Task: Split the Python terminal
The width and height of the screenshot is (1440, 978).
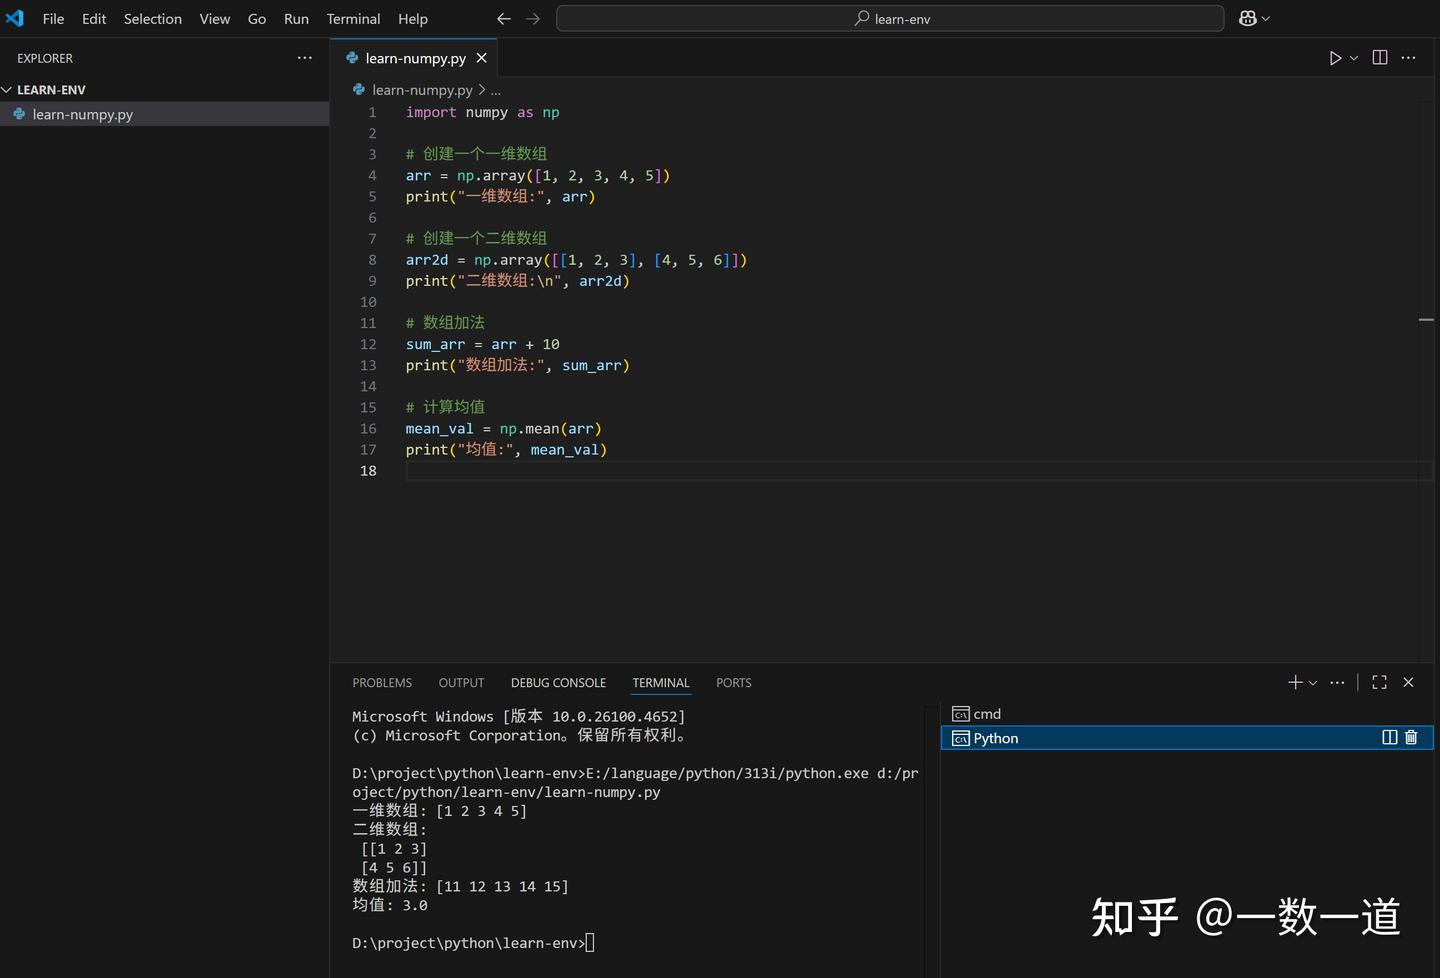Action: (1388, 737)
